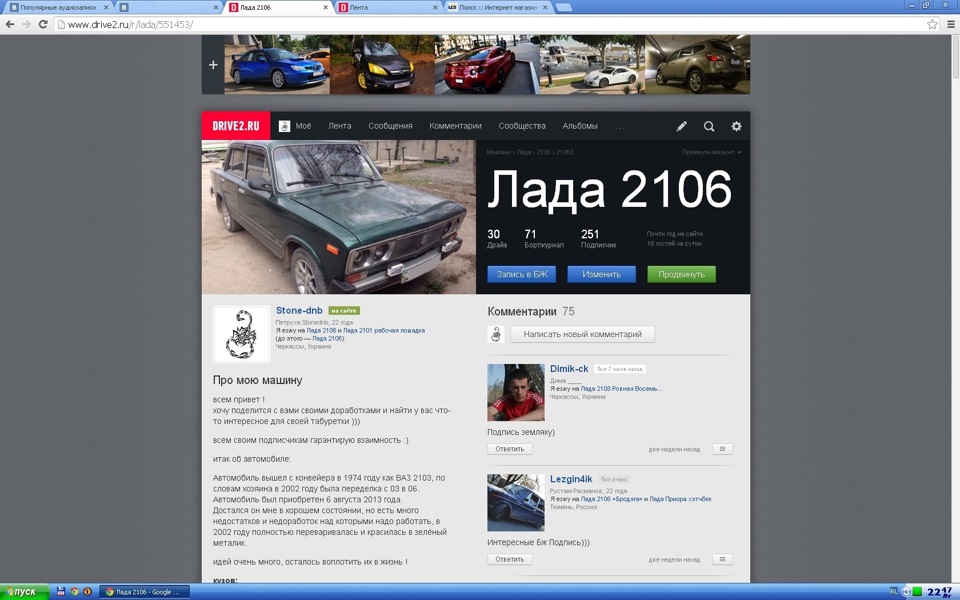The image size is (960, 600).
Task: Switch to Популярные аудиозаписи tab
Action: 58,7
